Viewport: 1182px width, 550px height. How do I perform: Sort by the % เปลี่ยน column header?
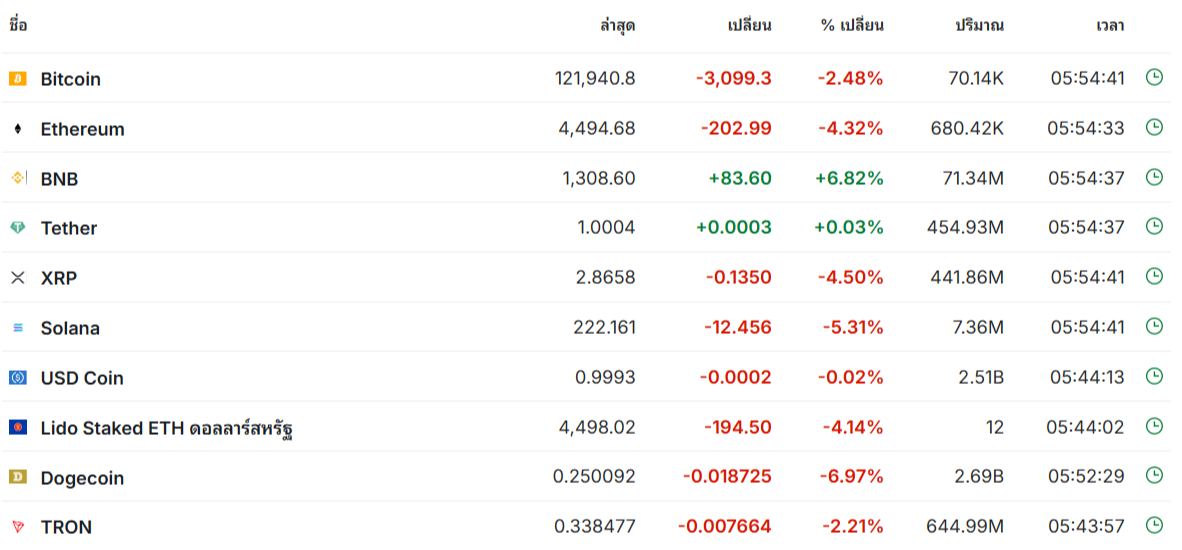pos(852,26)
